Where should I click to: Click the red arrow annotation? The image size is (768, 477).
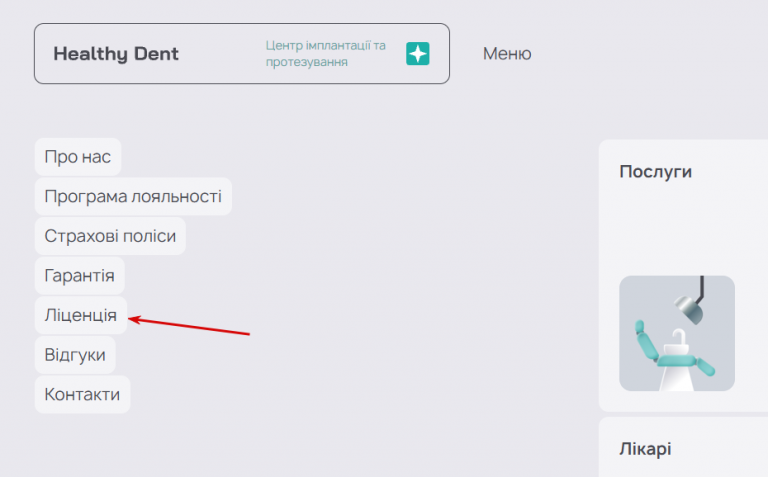click(189, 326)
